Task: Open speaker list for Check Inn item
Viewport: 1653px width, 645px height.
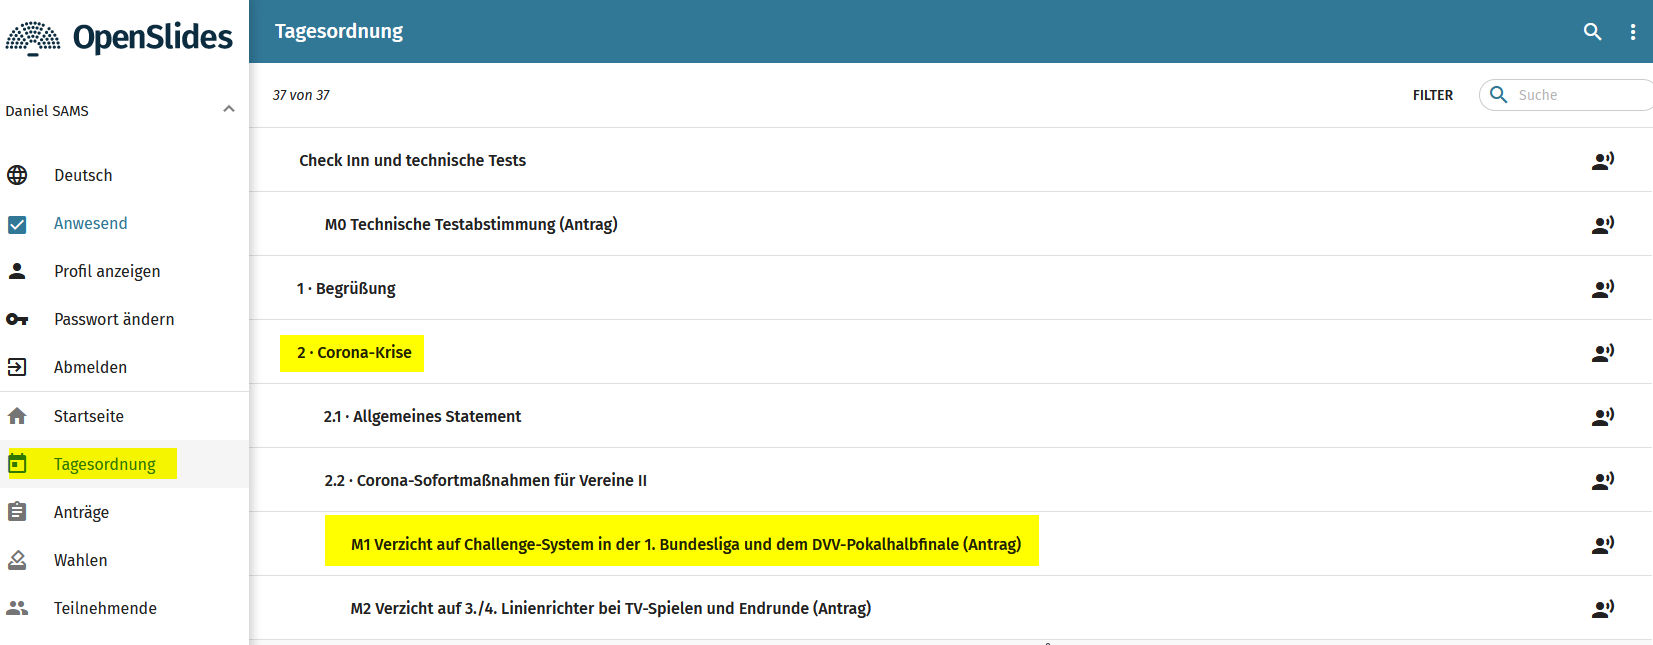Action: (x=1602, y=160)
